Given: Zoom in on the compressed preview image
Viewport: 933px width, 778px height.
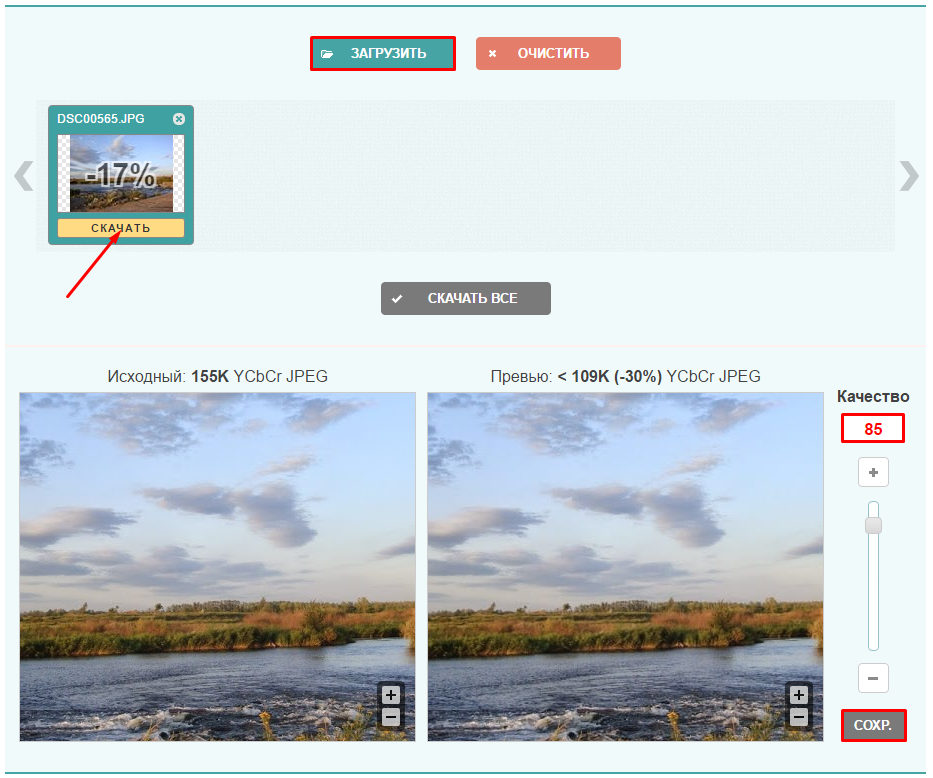Looking at the screenshot, I should (799, 695).
